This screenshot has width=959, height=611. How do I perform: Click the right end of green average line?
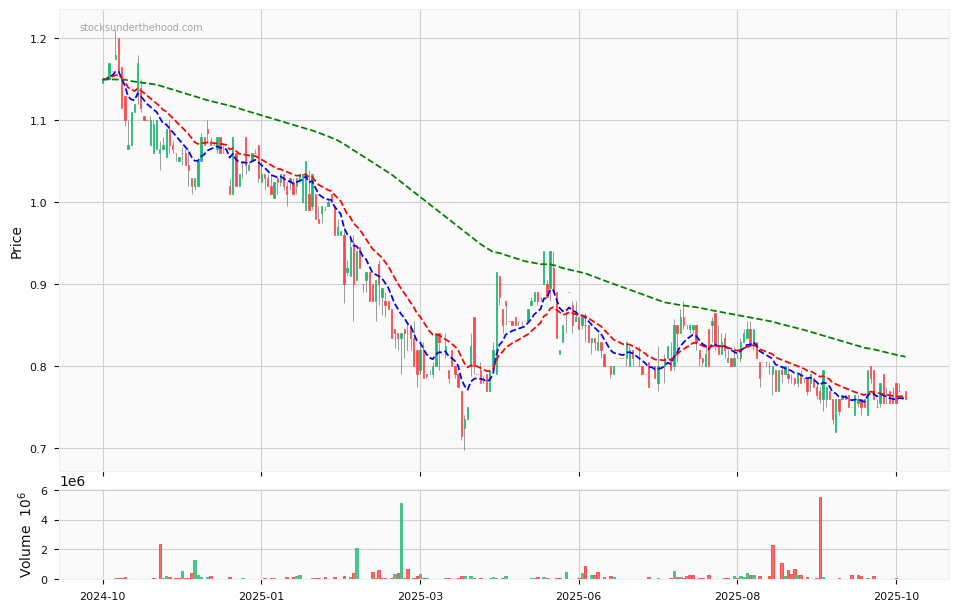[905, 357]
